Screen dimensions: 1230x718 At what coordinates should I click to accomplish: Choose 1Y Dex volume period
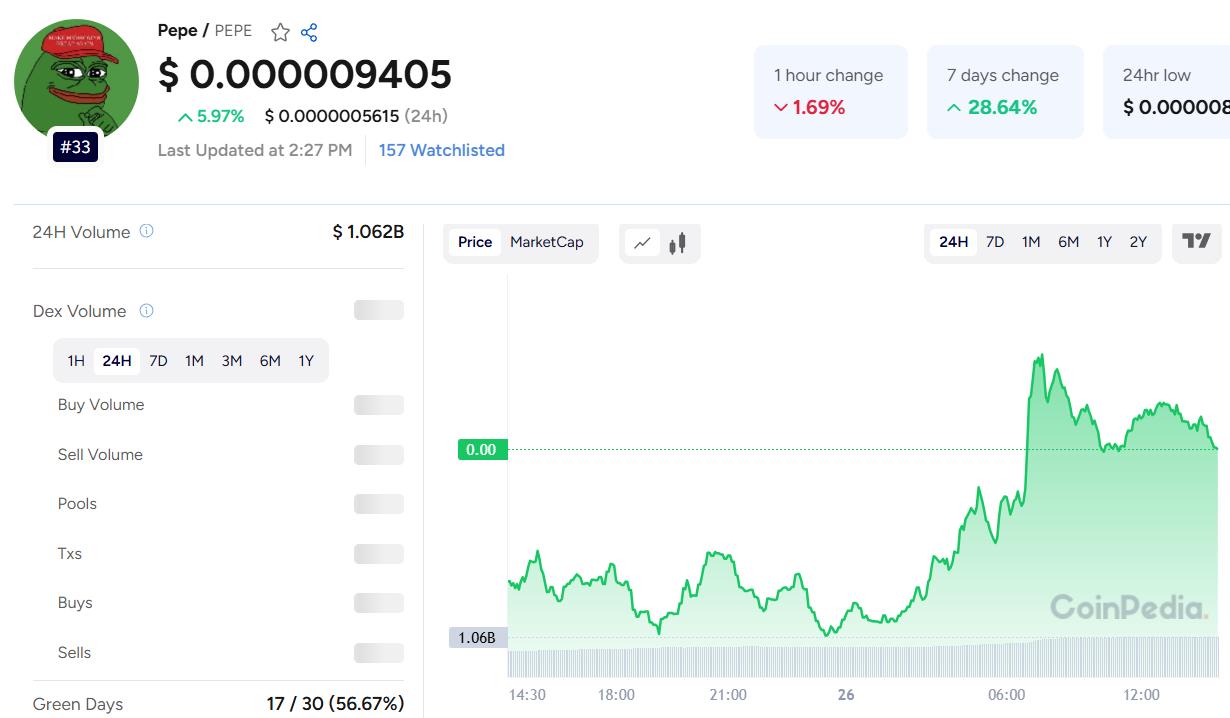(306, 361)
